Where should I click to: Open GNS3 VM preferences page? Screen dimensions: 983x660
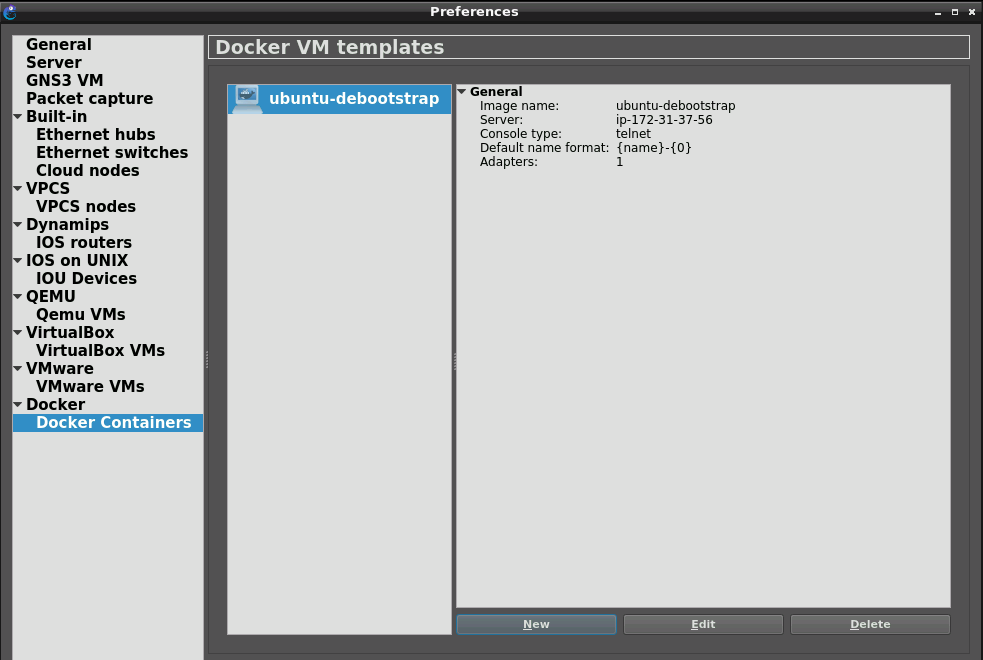[x=65, y=81]
